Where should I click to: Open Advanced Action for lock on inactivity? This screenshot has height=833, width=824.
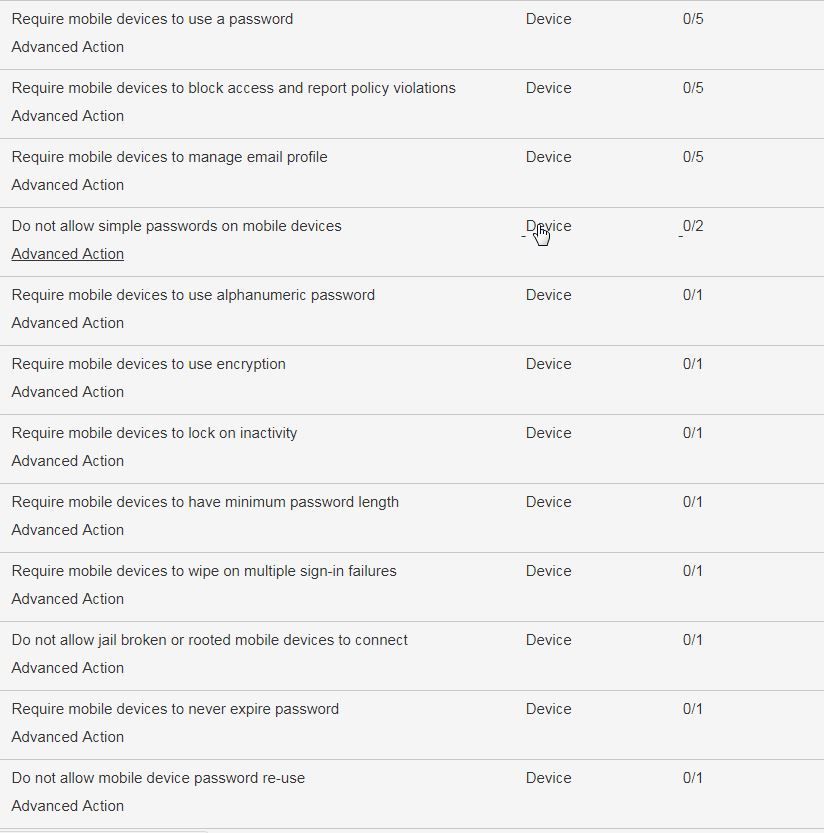67,461
